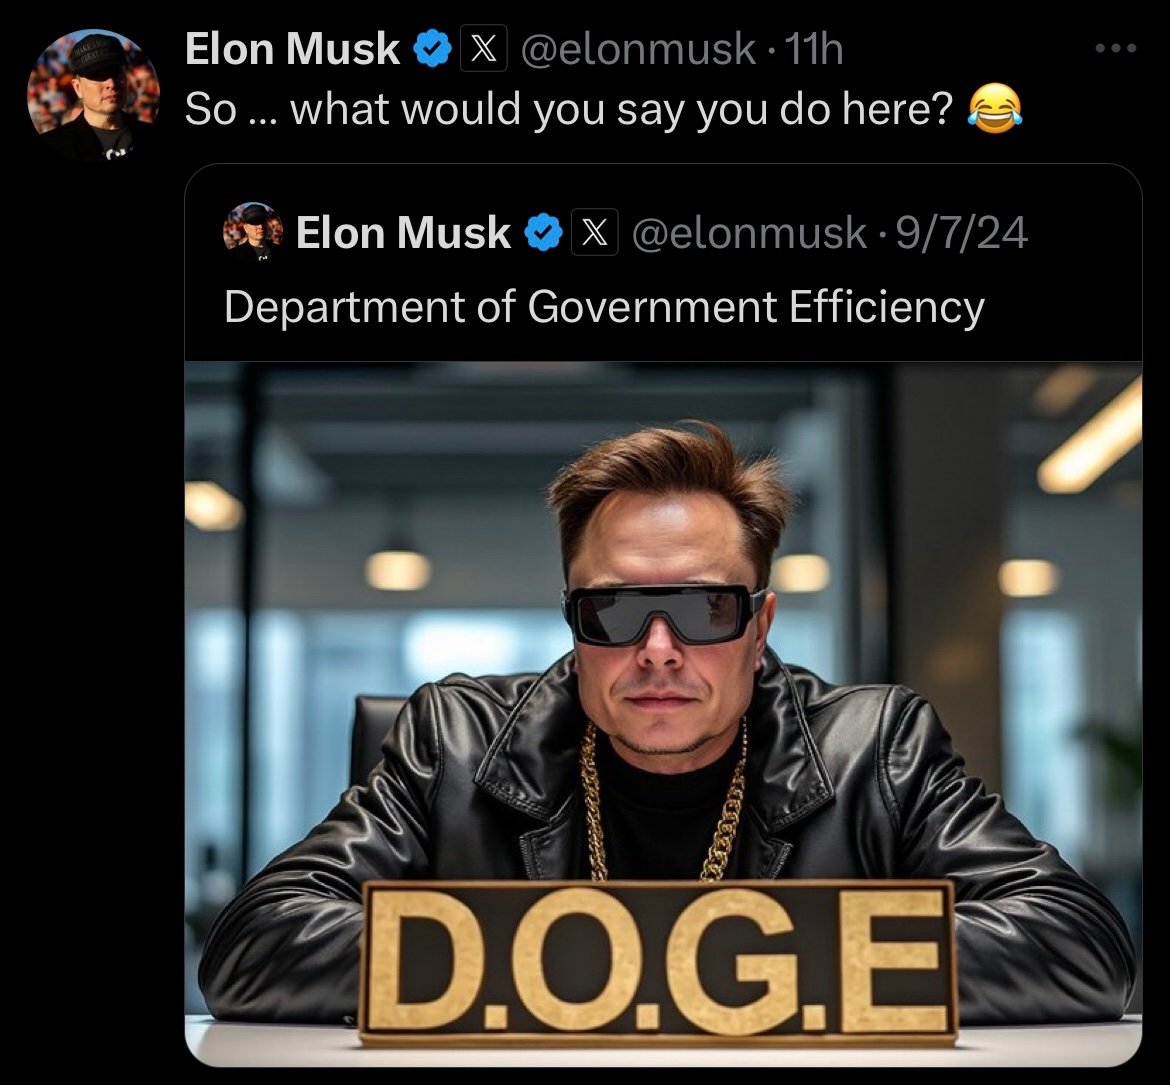Click the small avatar inside the quoted tweet

(x=253, y=231)
